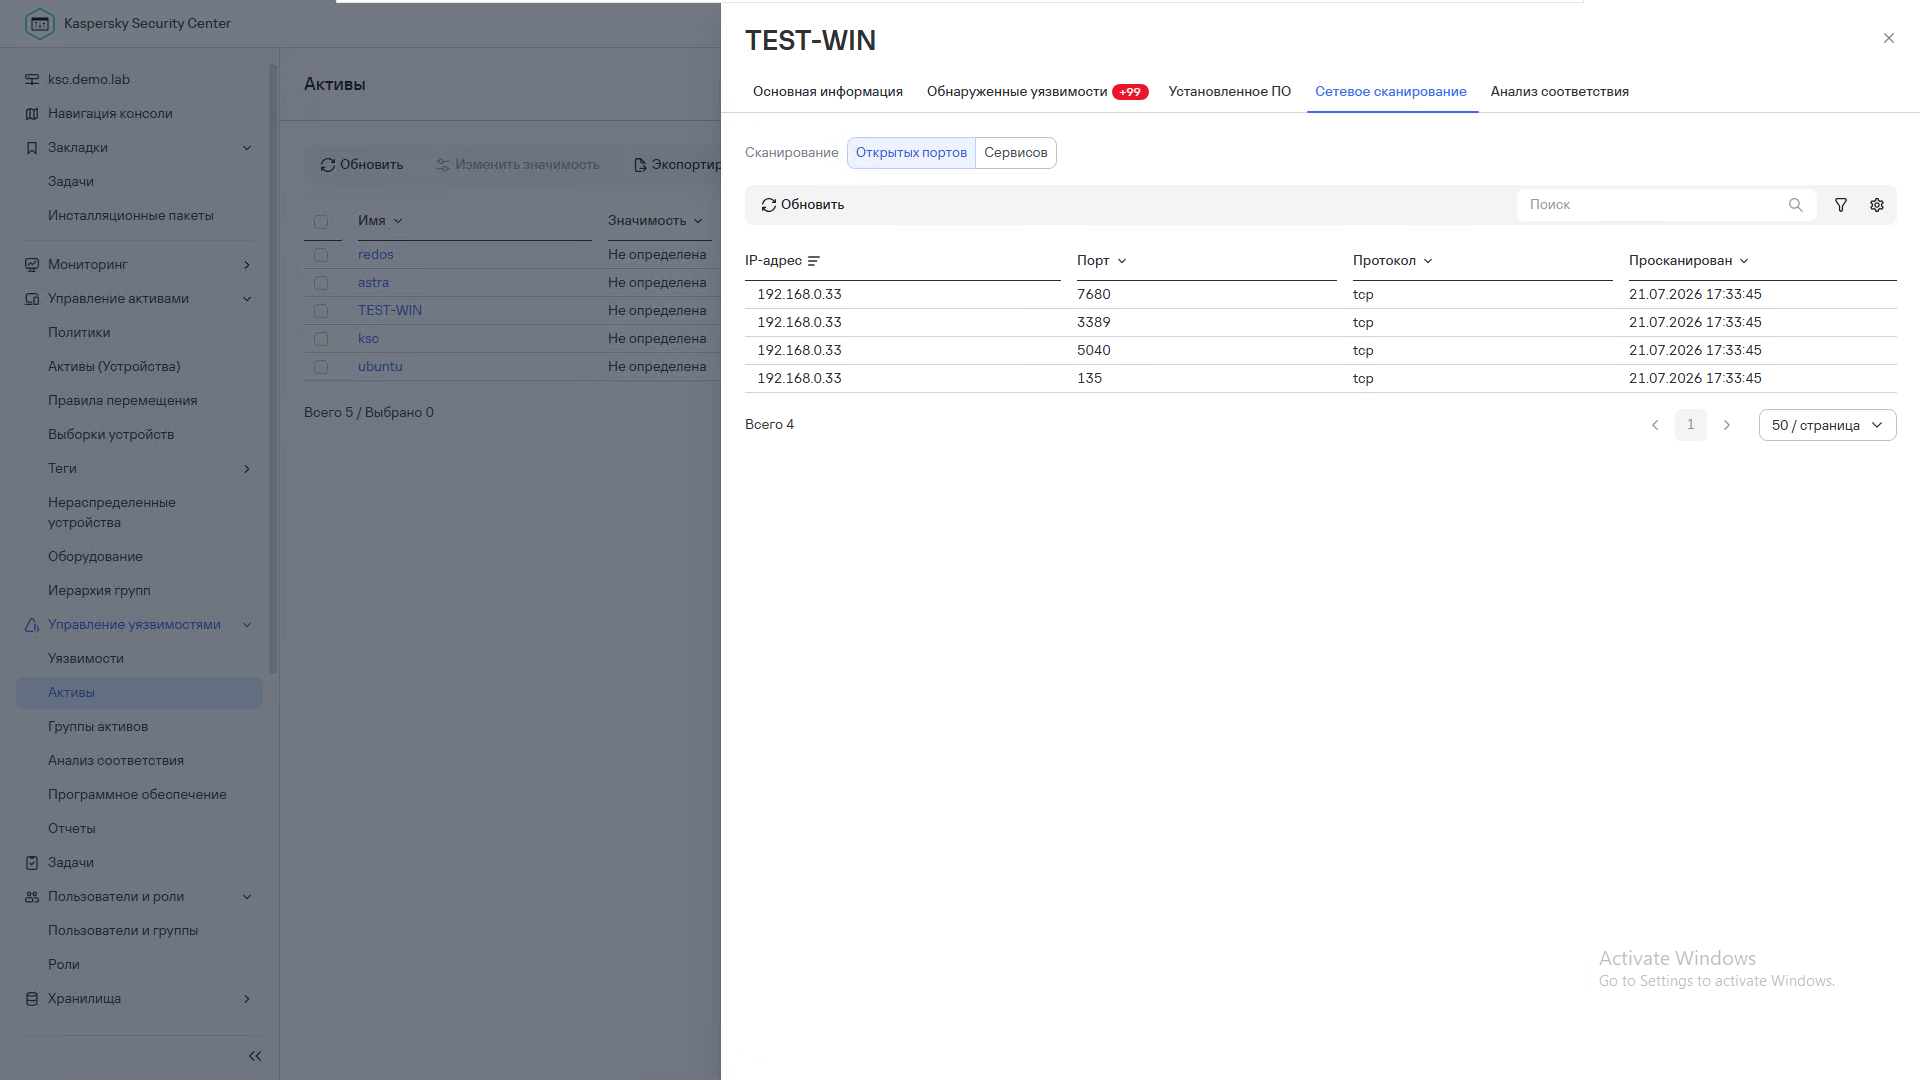Open the Порт column sort dropdown
1920x1080 pixels.
click(1122, 261)
